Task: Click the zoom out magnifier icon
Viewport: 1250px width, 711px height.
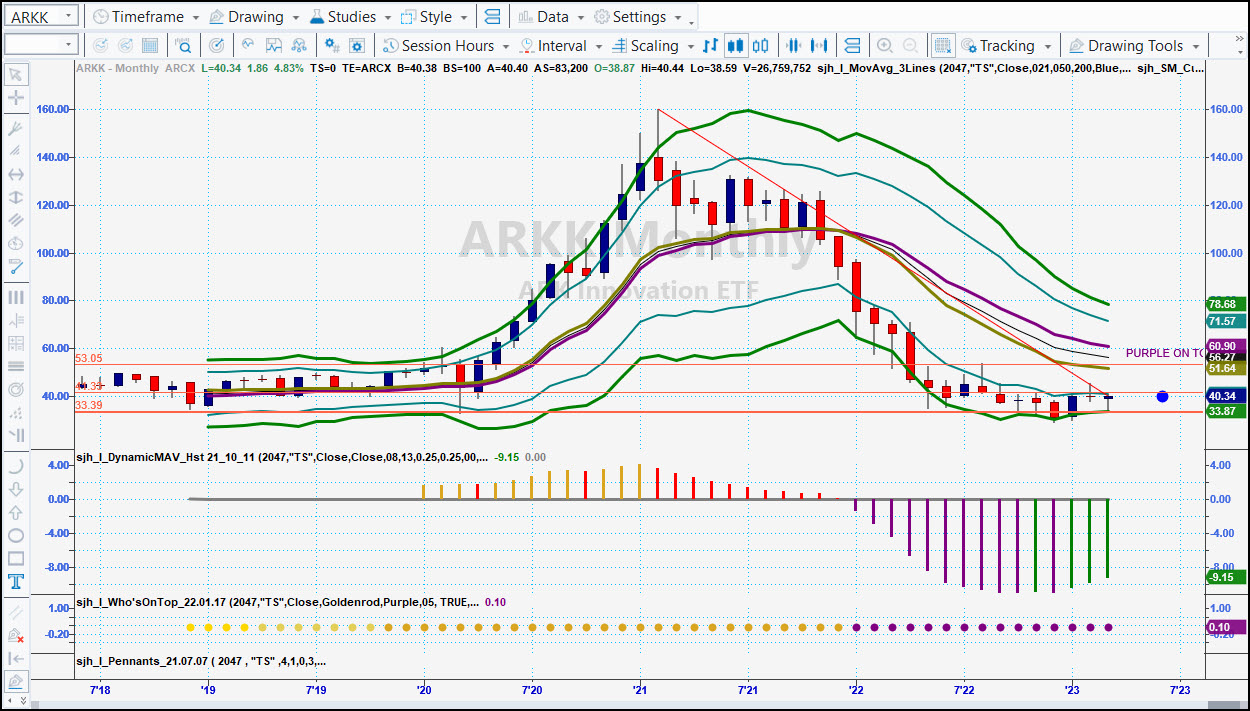Action: 910,45
